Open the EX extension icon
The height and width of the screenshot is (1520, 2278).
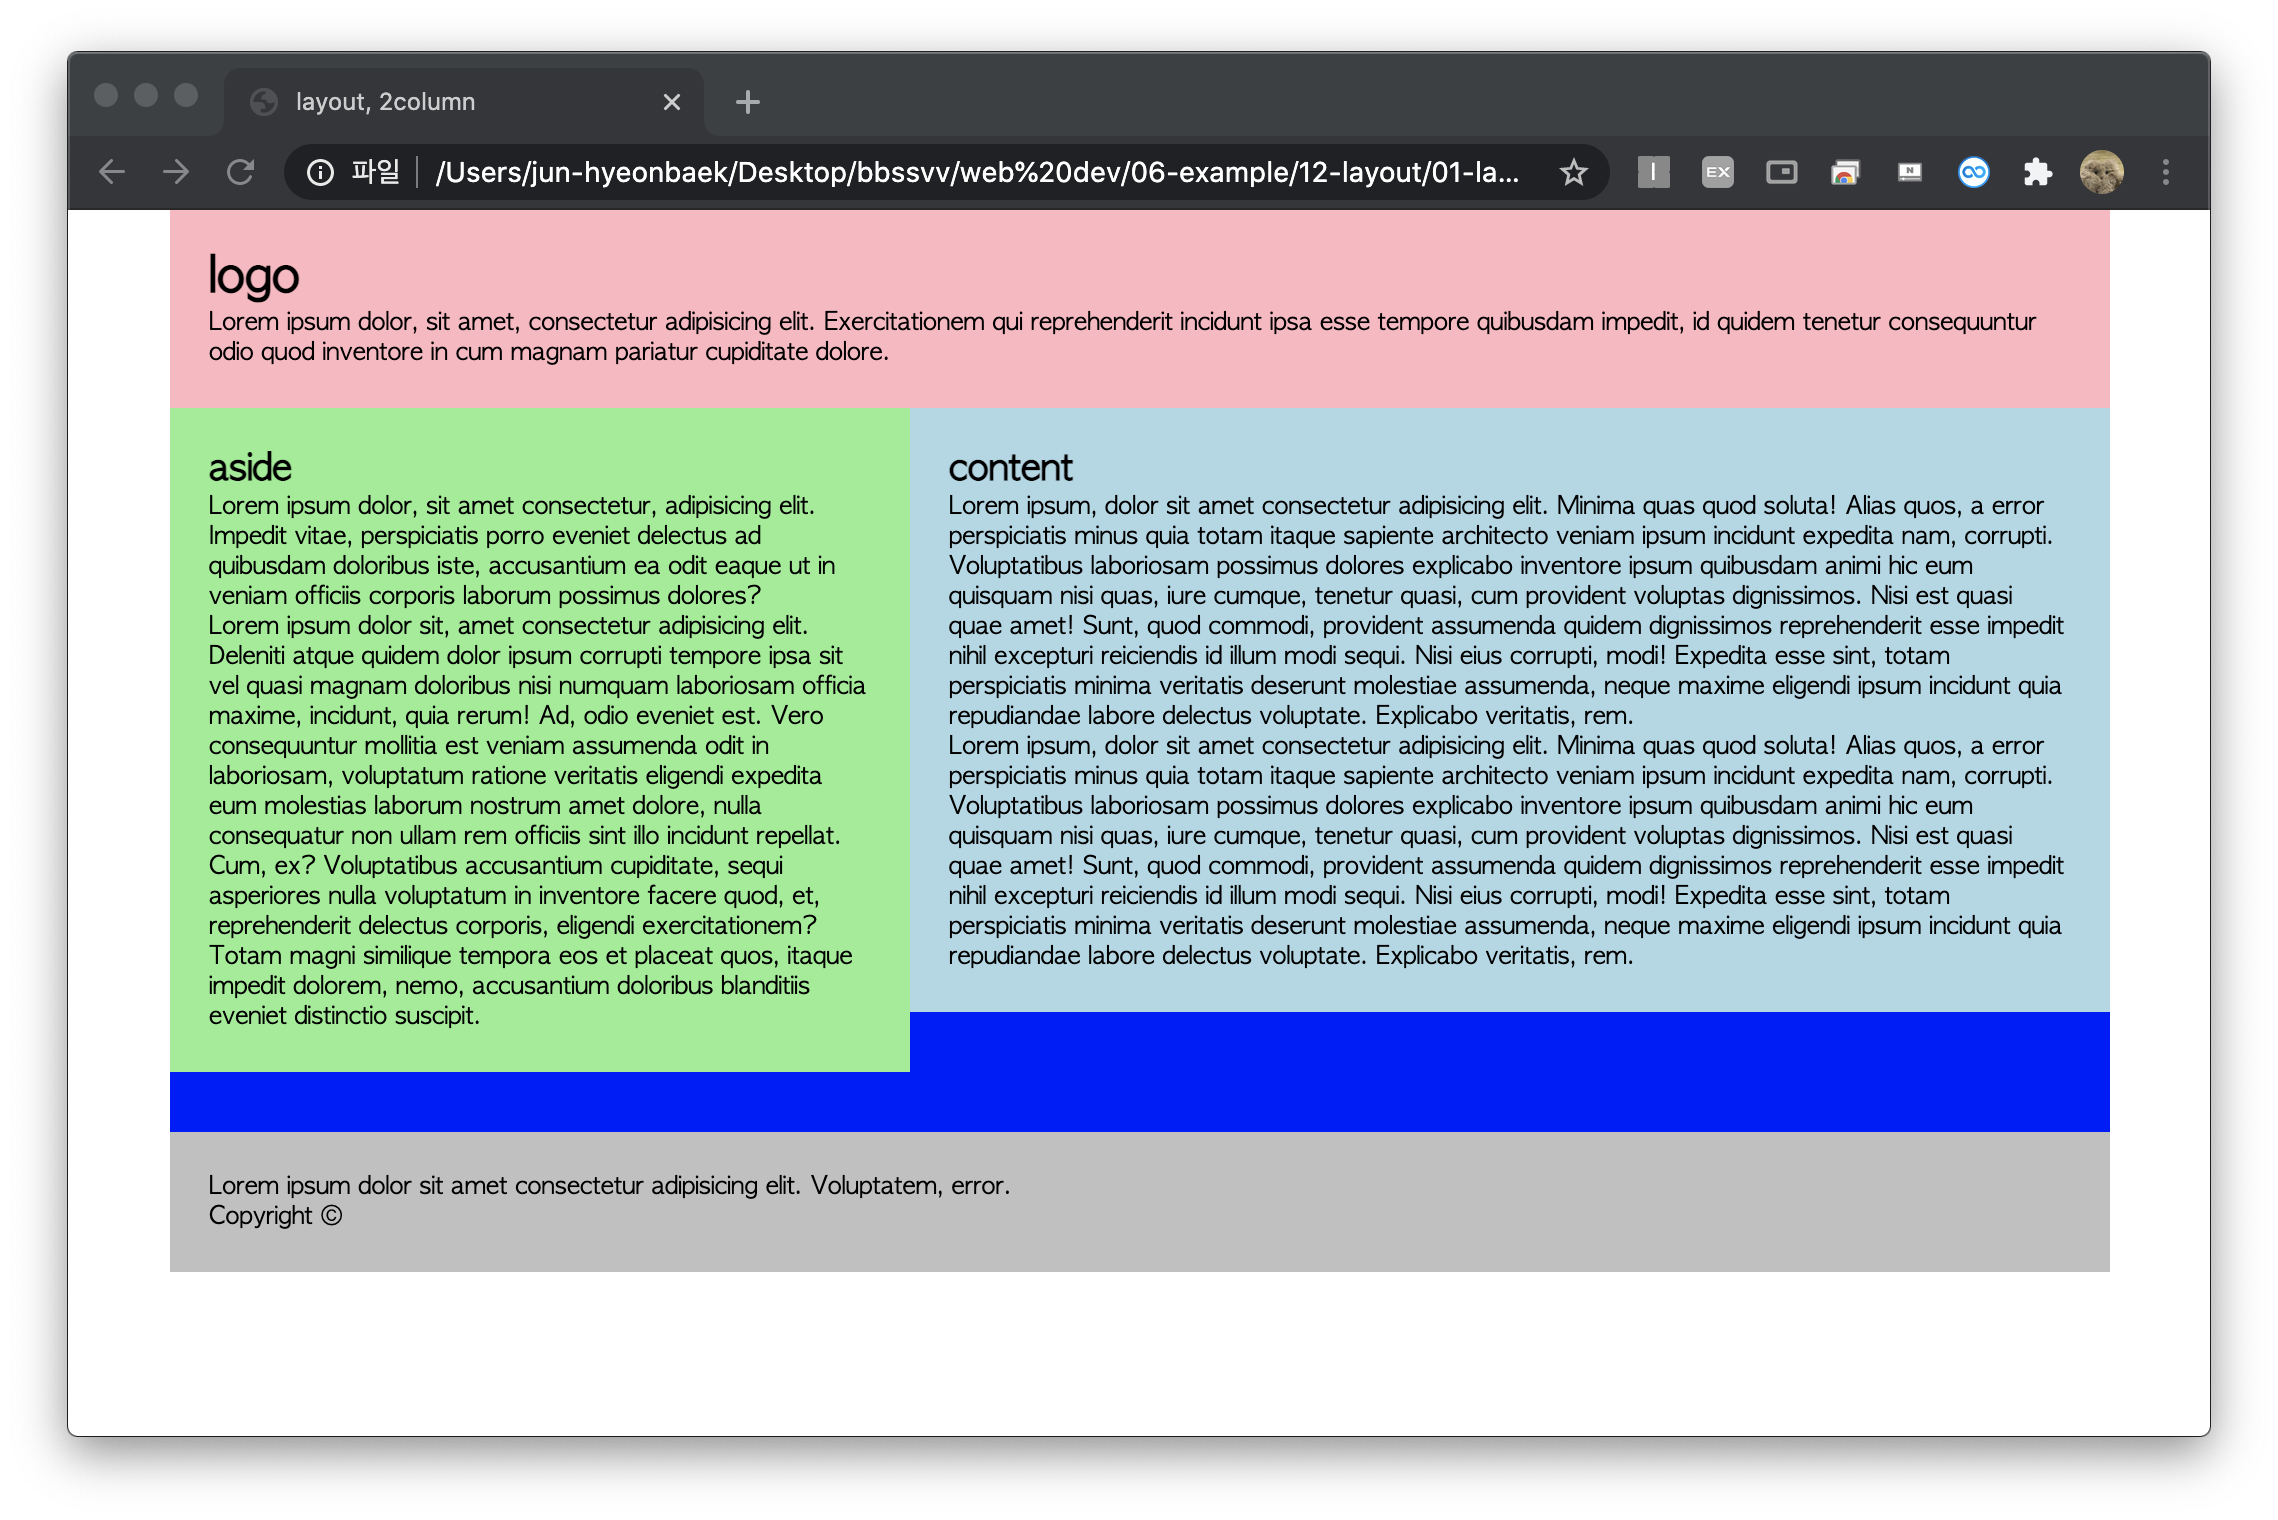click(x=1717, y=172)
